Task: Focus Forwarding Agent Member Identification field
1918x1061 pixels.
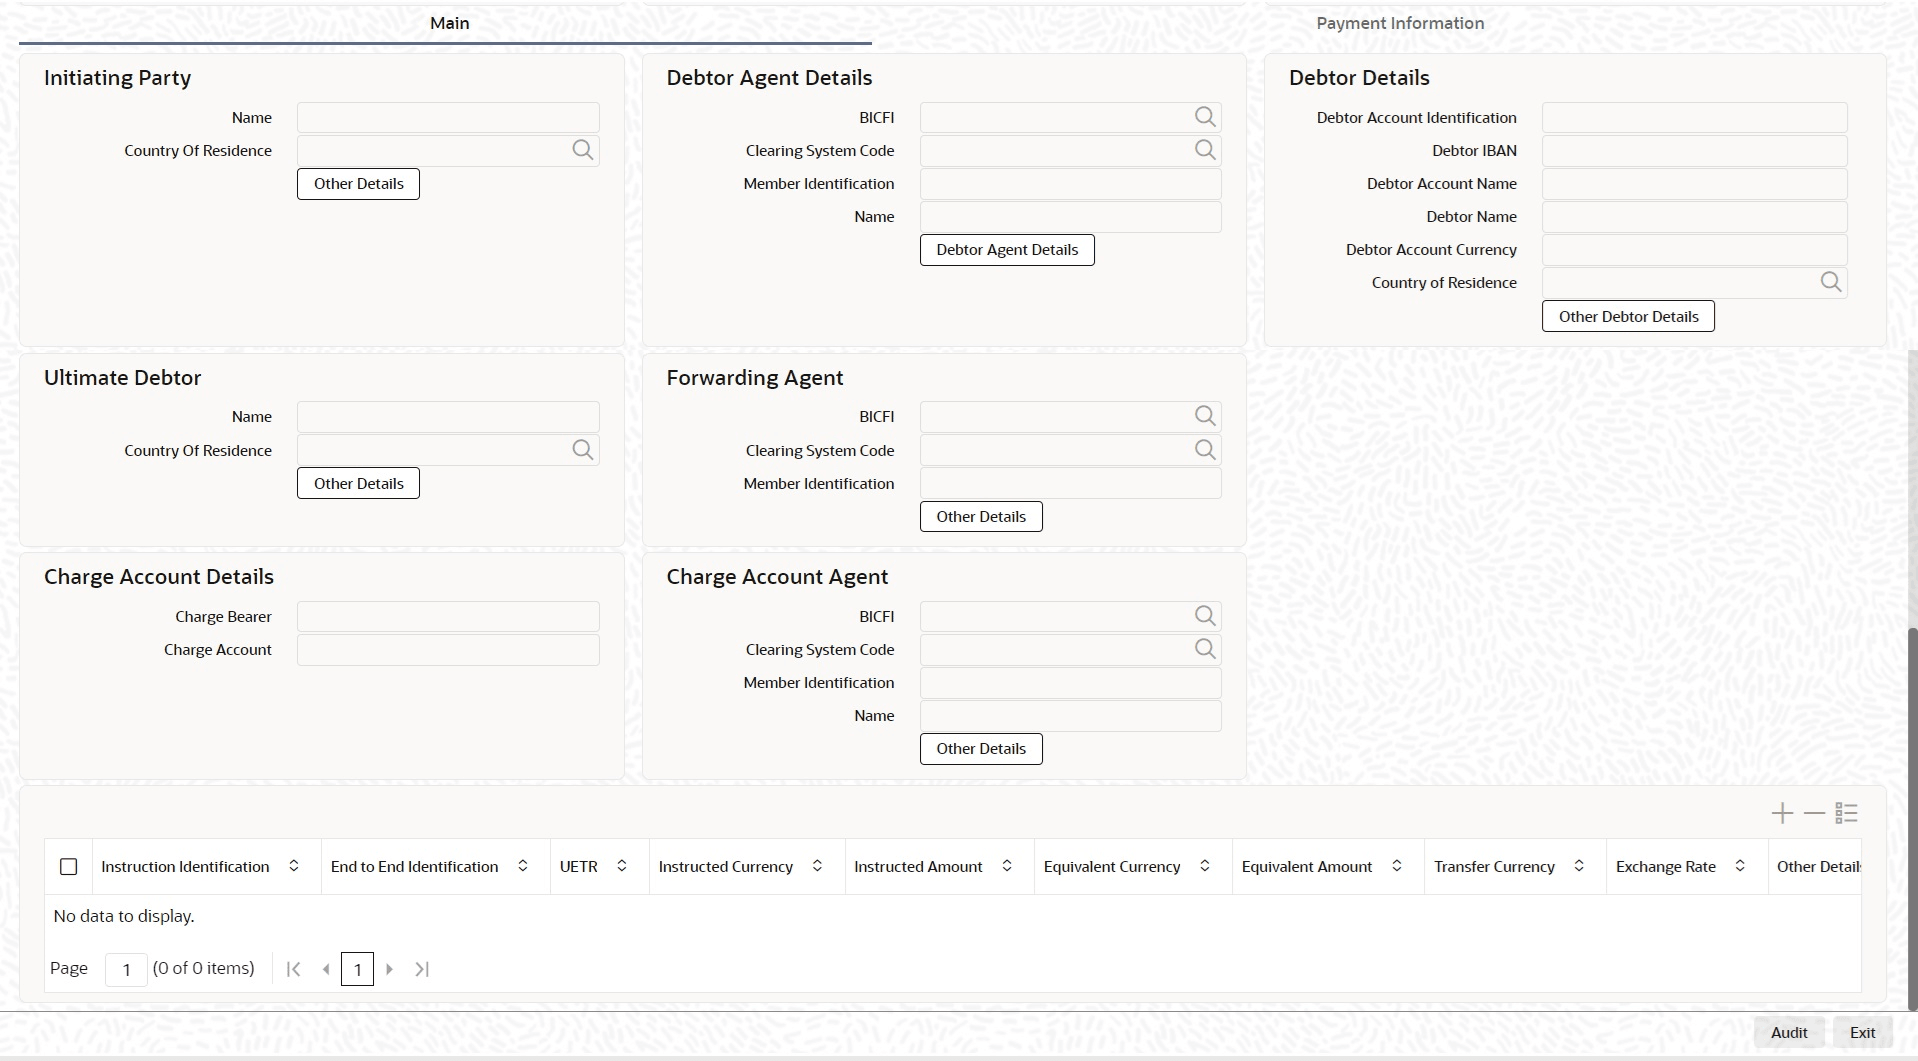Action: coord(1070,483)
